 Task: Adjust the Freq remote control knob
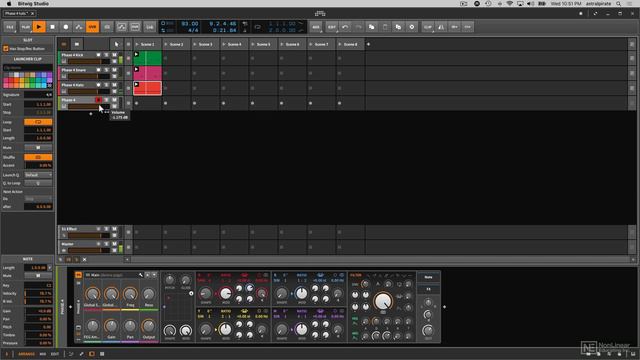click(130, 294)
